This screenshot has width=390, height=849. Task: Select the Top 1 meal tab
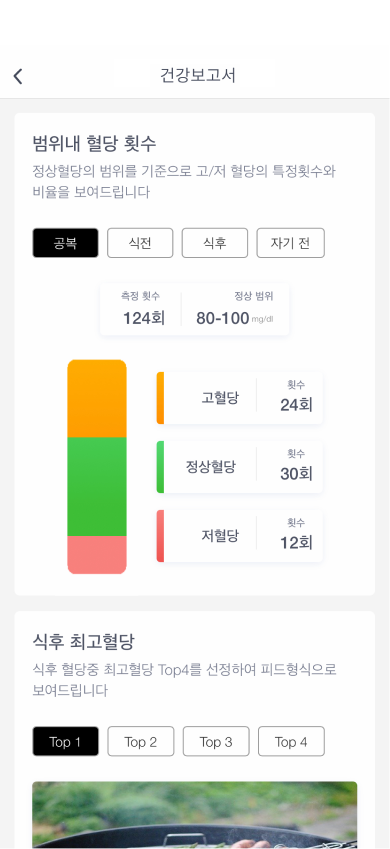(66, 741)
